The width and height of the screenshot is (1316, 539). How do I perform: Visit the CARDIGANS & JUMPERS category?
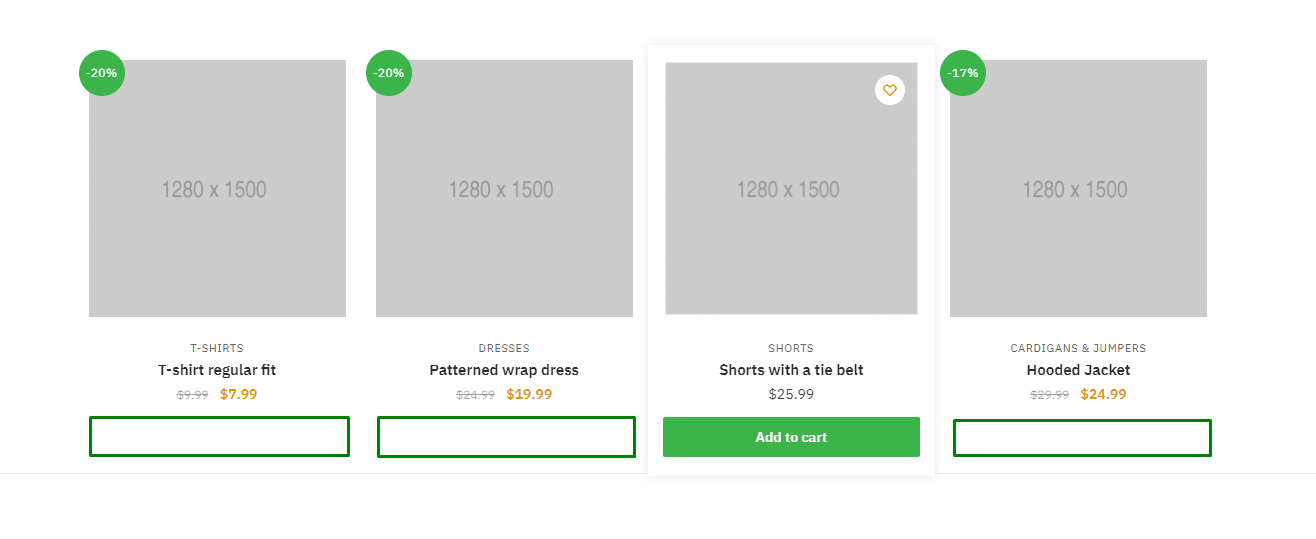pos(1078,349)
